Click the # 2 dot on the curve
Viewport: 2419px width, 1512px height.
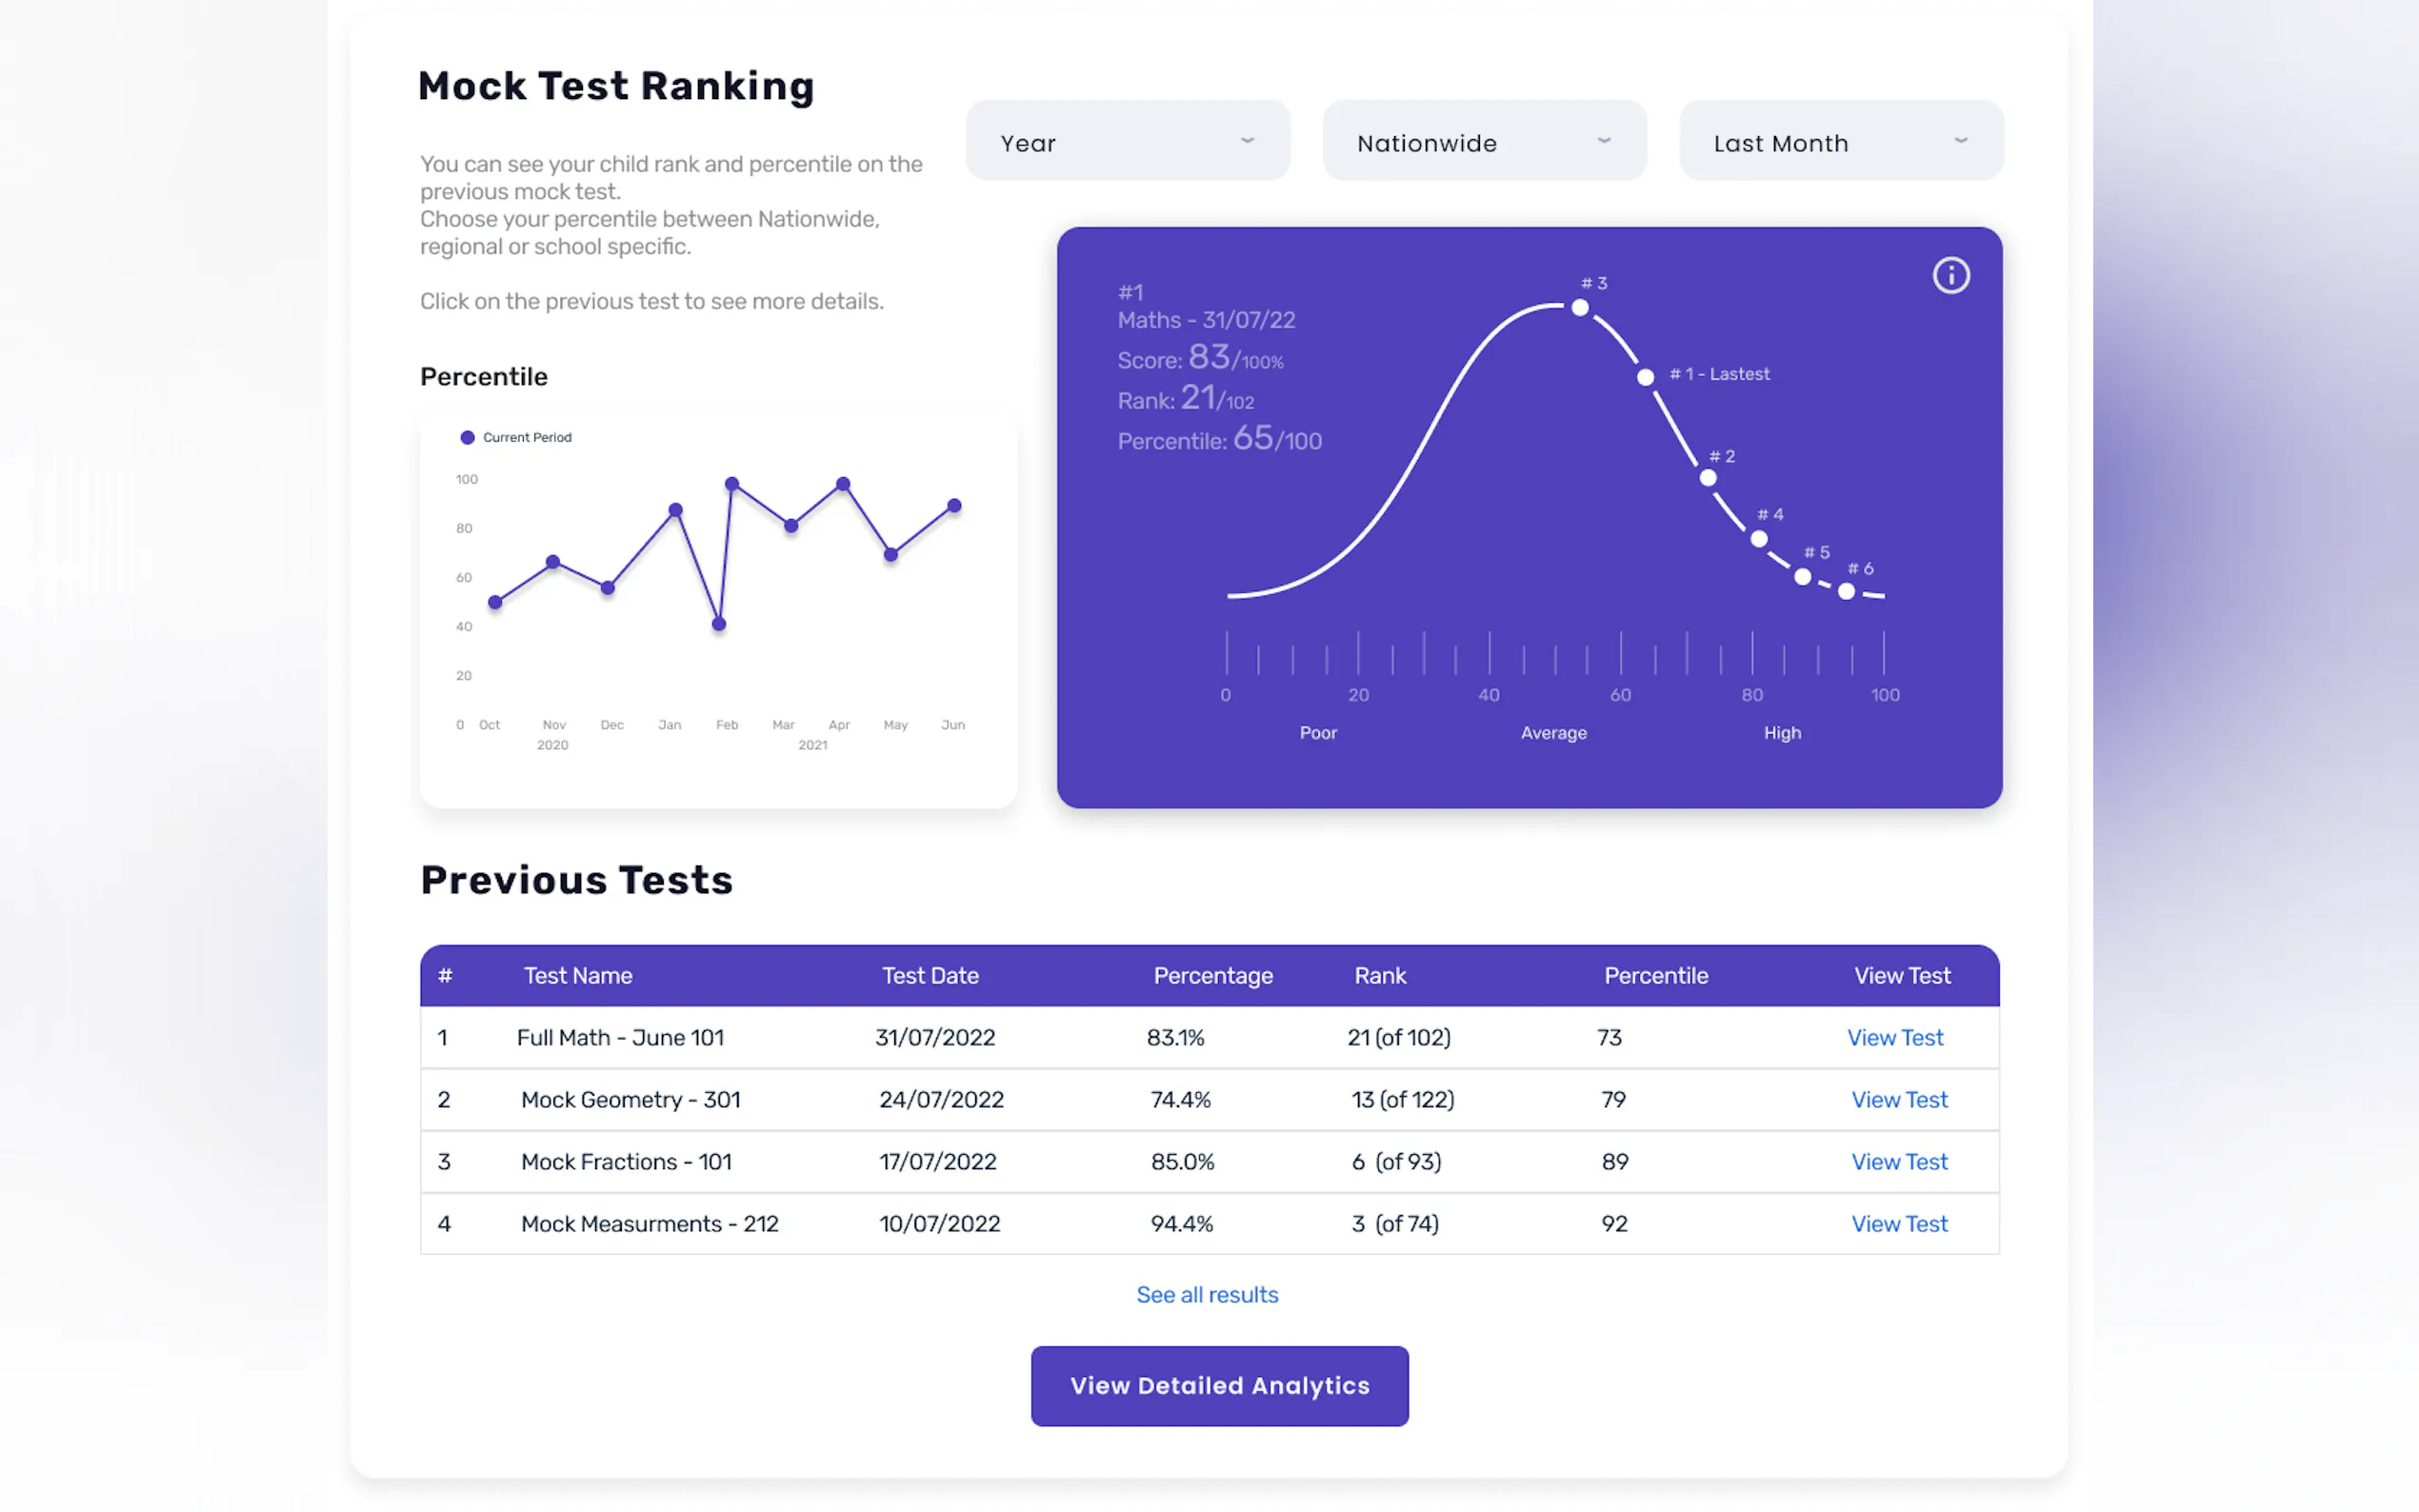pyautogui.click(x=1708, y=478)
